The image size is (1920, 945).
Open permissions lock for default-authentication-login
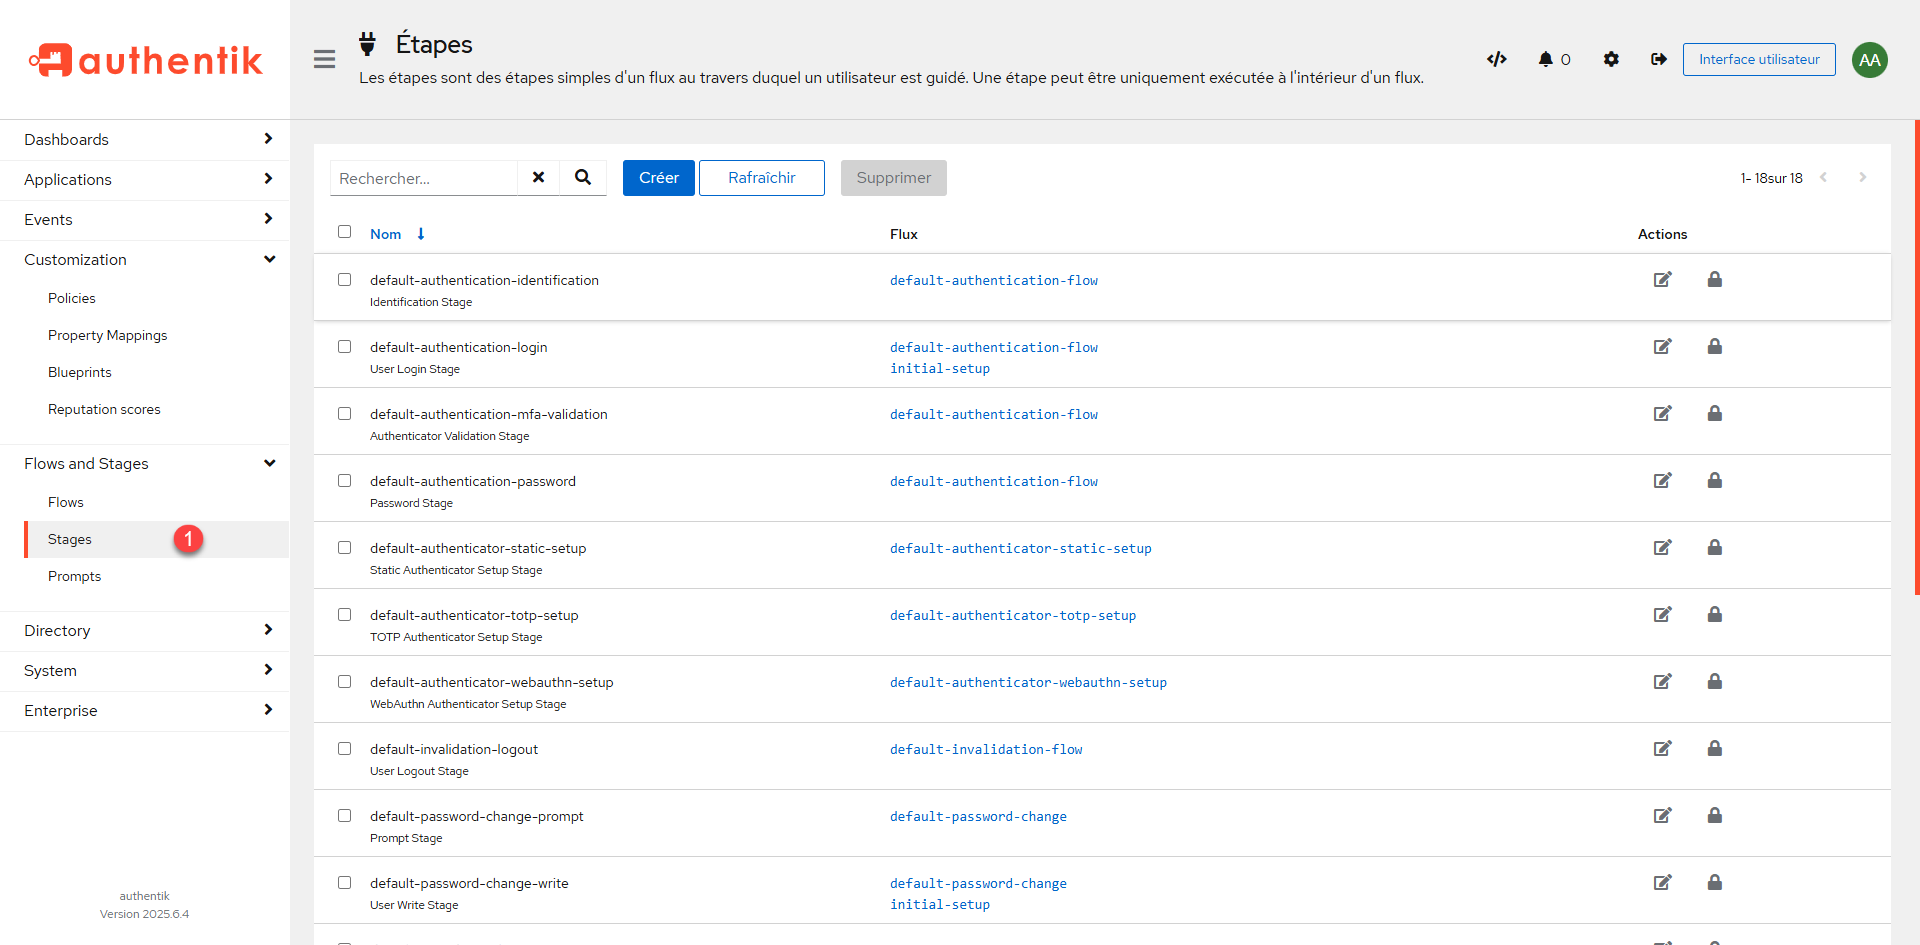(1714, 347)
